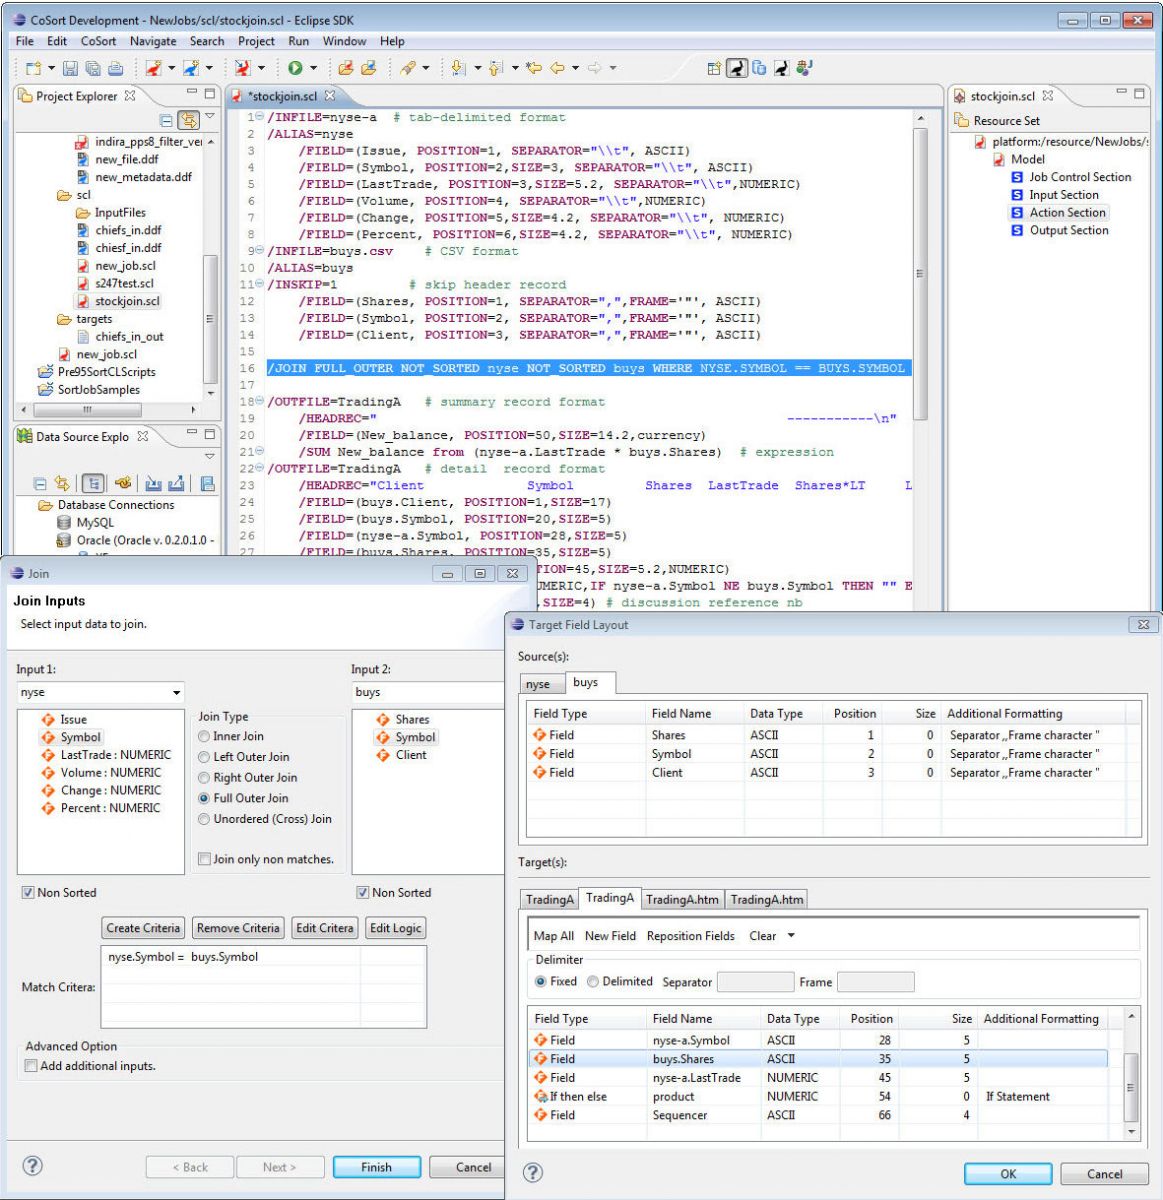1163x1200 pixels.
Task: Check Add additional inputs option
Action: pyautogui.click(x=31, y=1066)
